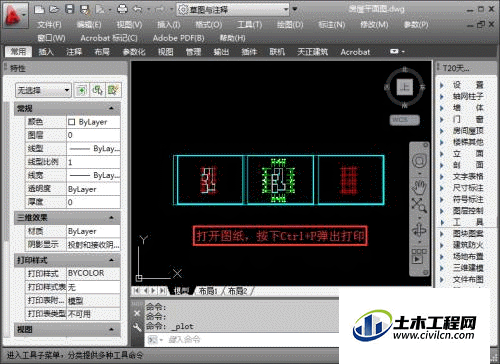Switch to the 天正建筑 ribbon tab

point(312,52)
